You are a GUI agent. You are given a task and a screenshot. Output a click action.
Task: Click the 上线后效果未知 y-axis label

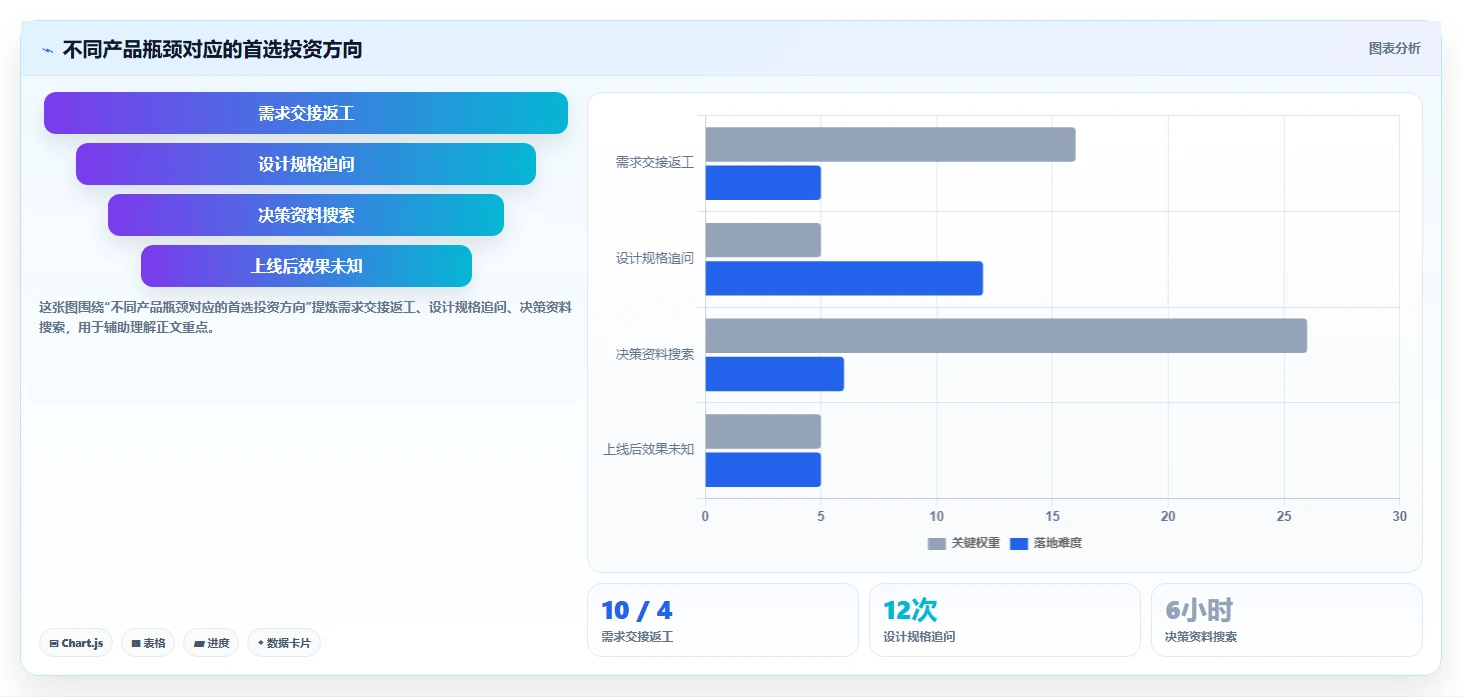648,449
